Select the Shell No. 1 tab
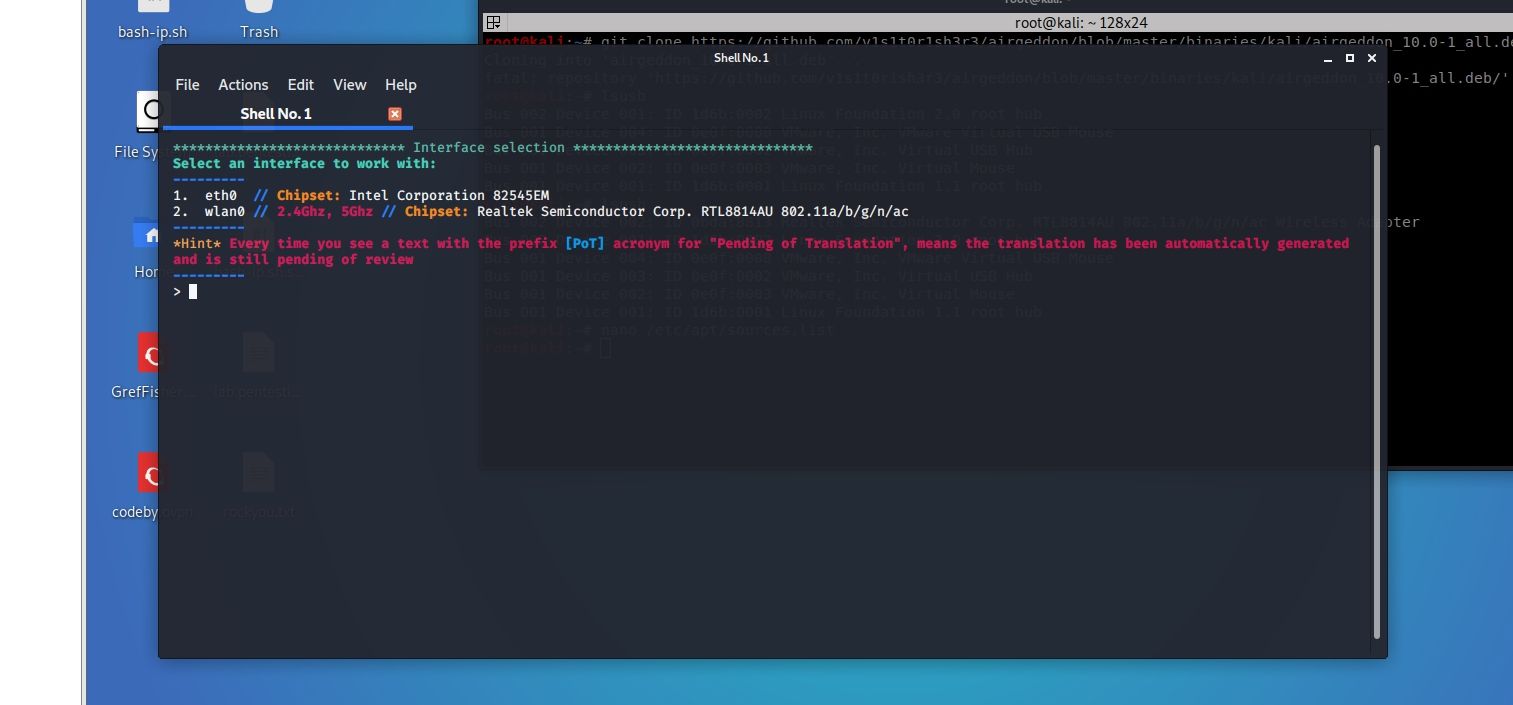The height and width of the screenshot is (705, 1513). pos(276,114)
